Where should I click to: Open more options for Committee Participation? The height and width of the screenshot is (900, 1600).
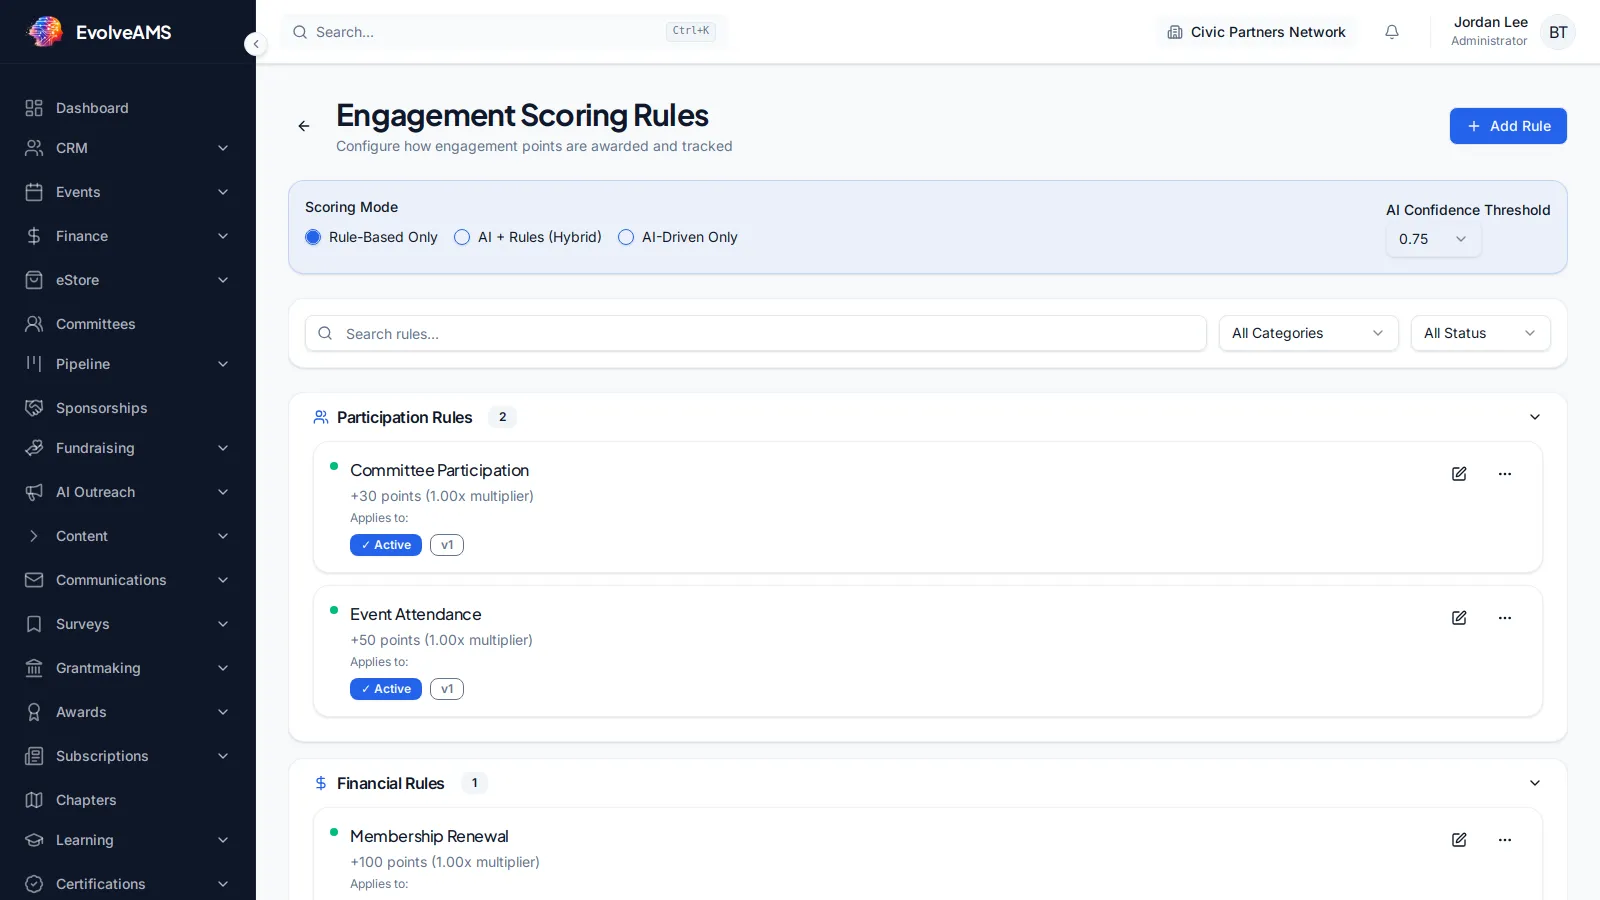tap(1505, 474)
